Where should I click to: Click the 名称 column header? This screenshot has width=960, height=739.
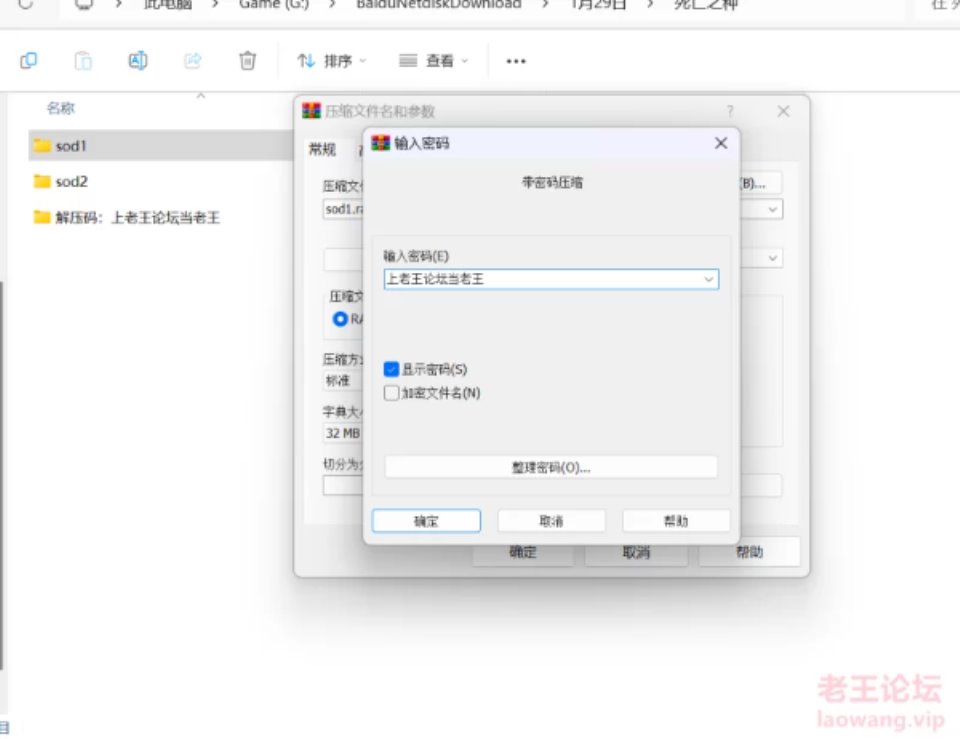pos(61,108)
